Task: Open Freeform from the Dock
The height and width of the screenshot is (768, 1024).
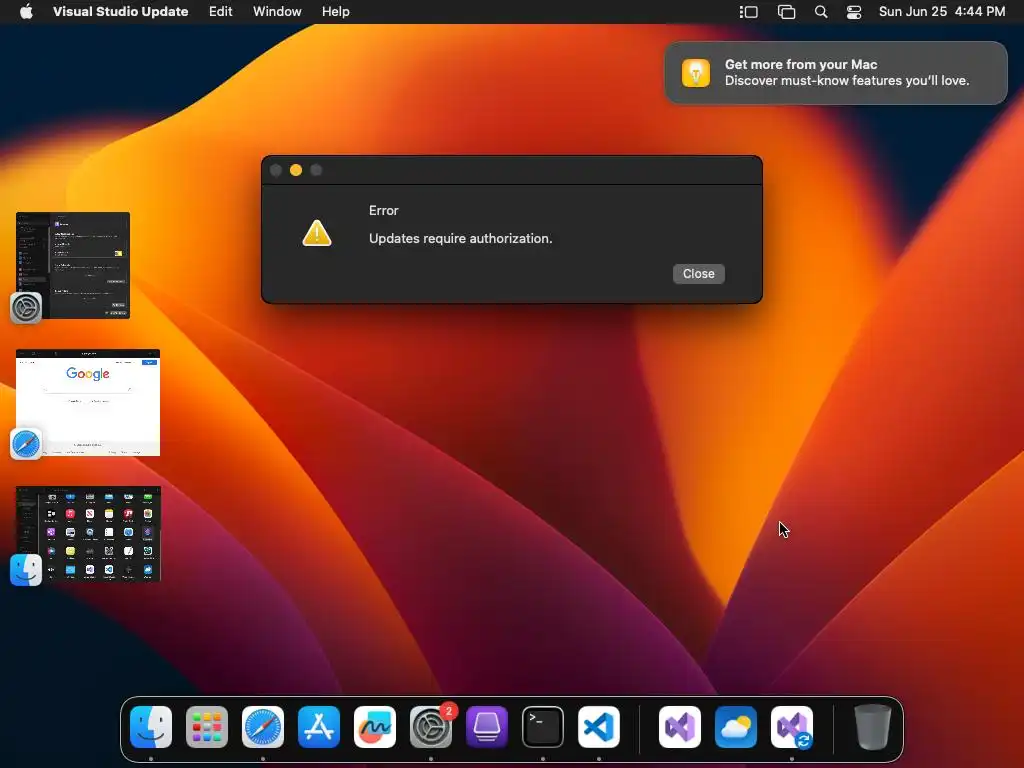Action: tap(375, 727)
